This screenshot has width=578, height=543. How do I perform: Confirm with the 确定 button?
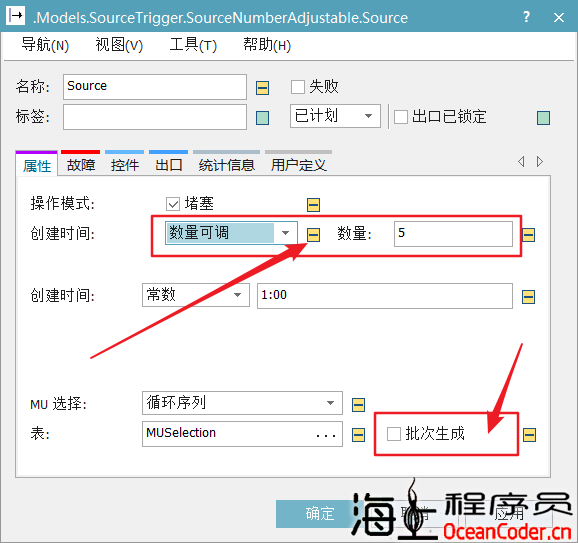tap(320, 514)
